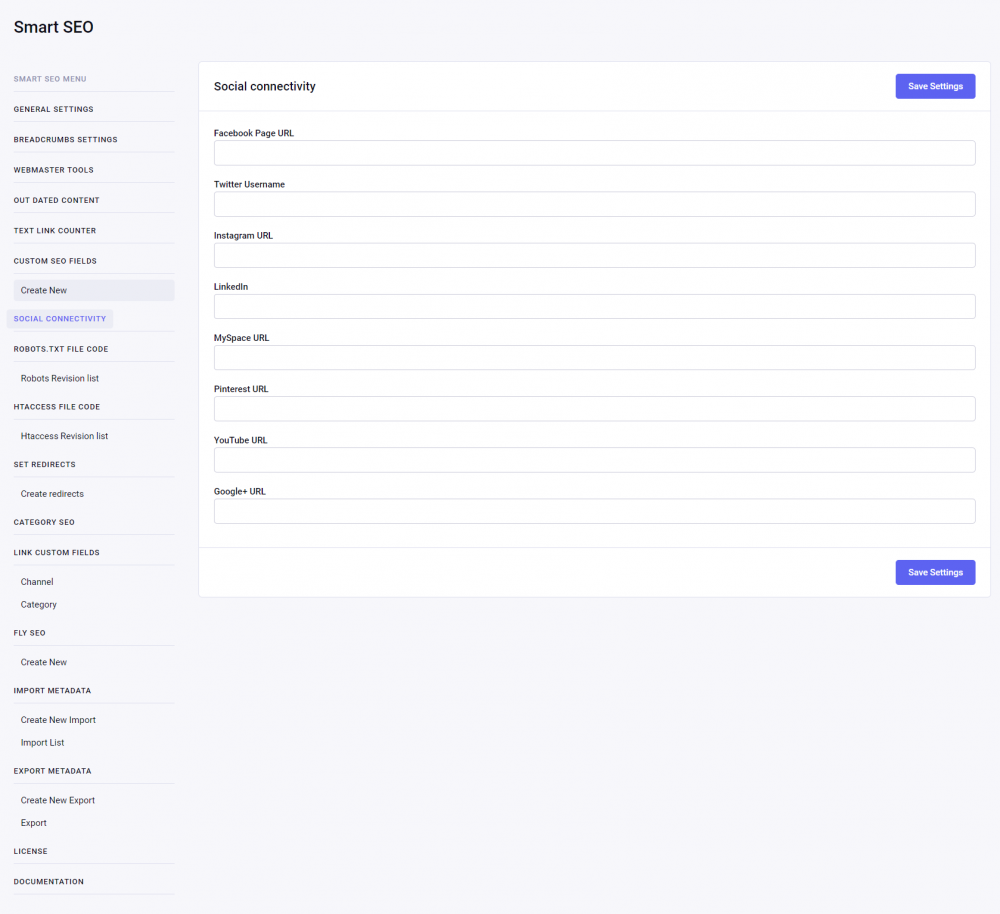Click Create New under Custom SEO Fields
The height and width of the screenshot is (914, 1000).
(44, 290)
